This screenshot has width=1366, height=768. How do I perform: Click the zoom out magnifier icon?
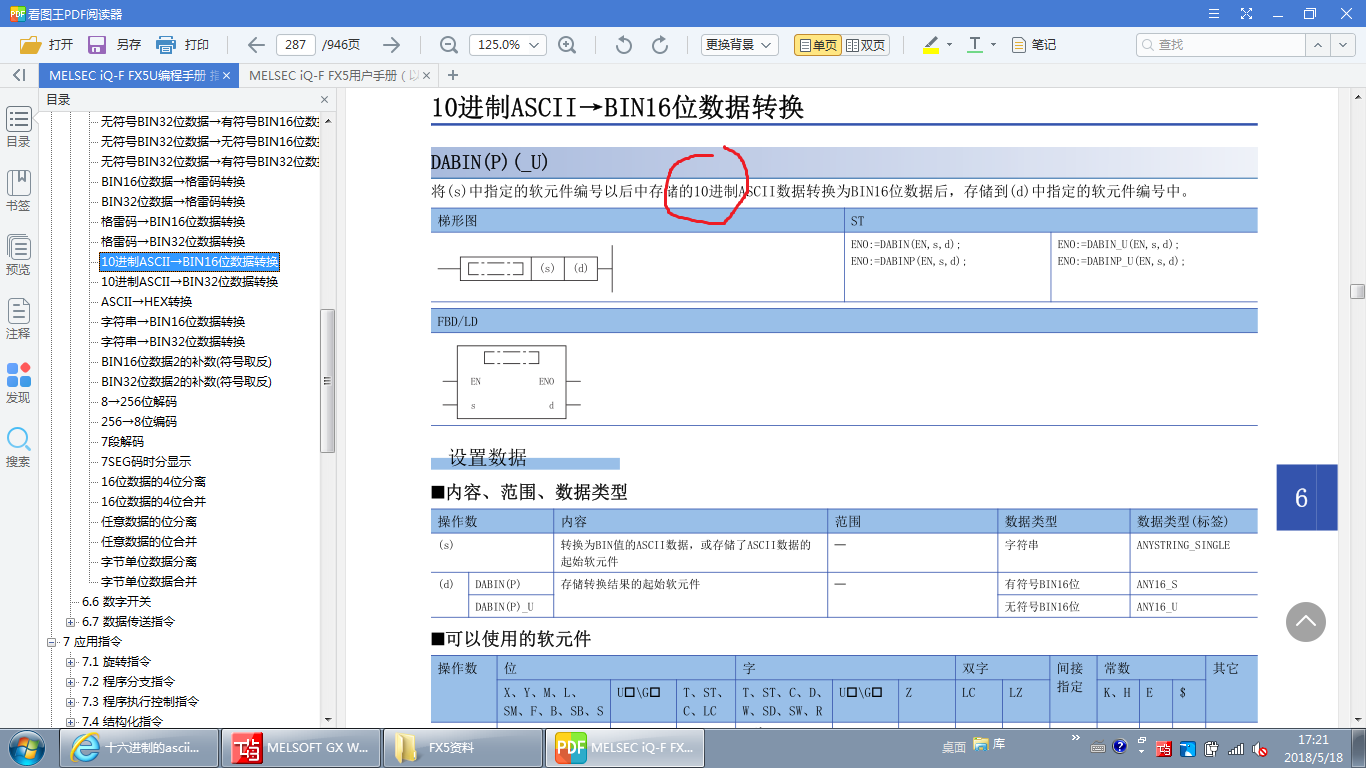tap(449, 45)
